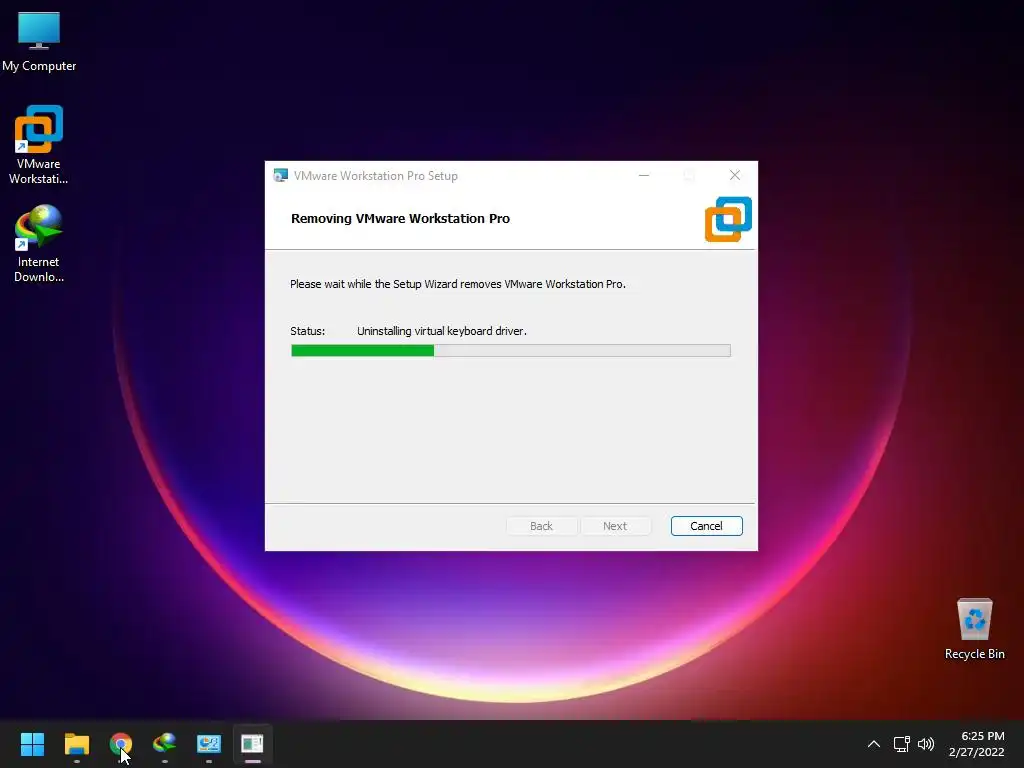The image size is (1024, 768).
Task: Click the VMware logo in setup header
Action: [x=728, y=219]
